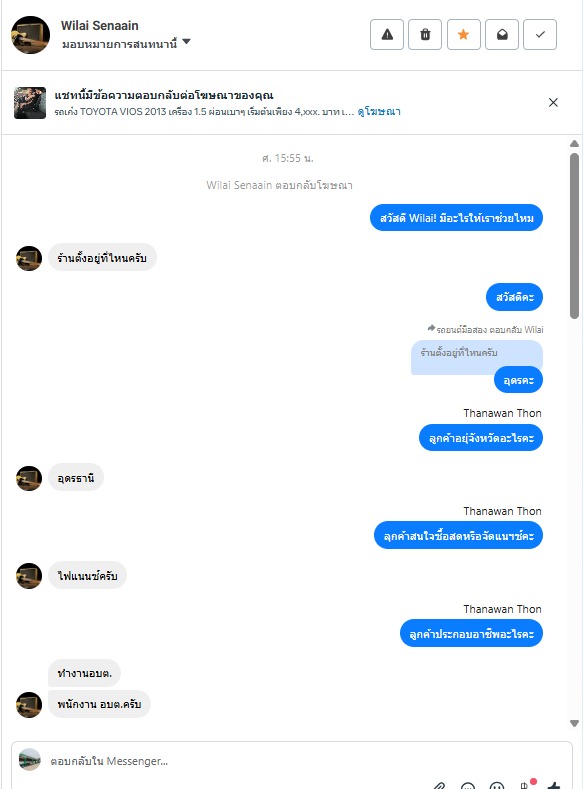The height and width of the screenshot is (789, 583).
Task: Click the arrow beside the assign conversation label
Action: (186, 42)
